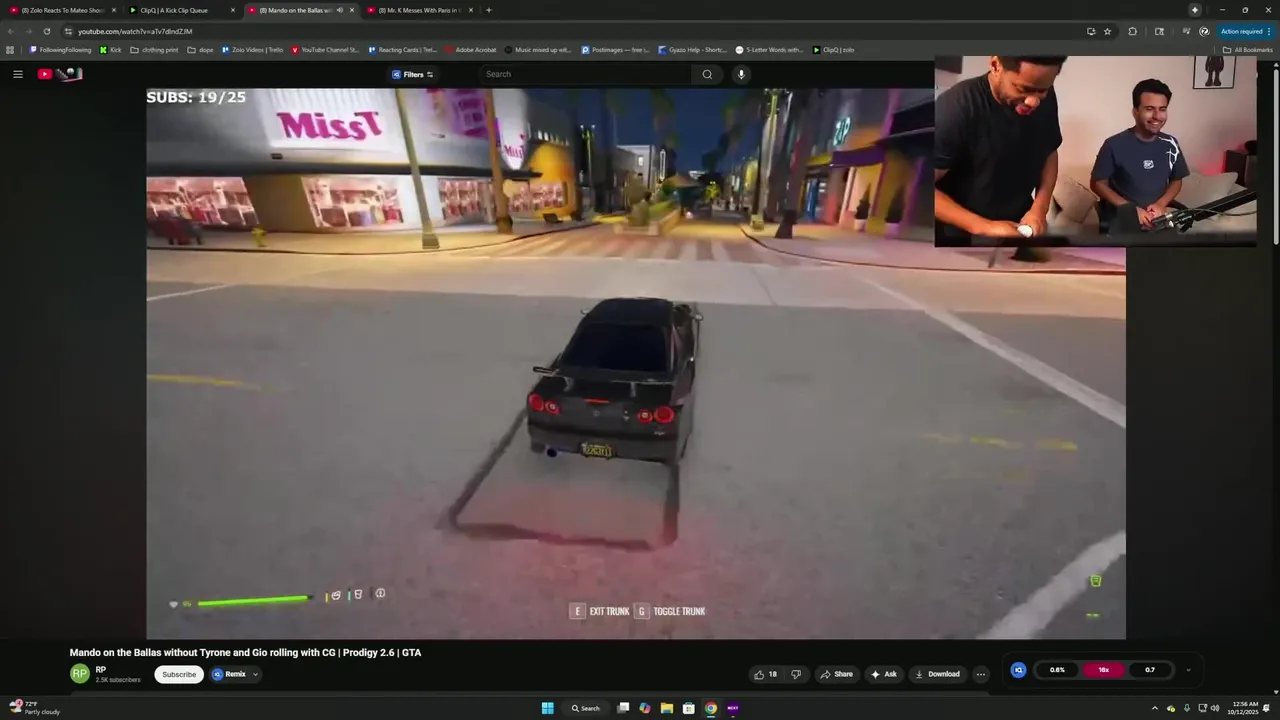The image size is (1280, 720).
Task: Expand the dropdown arrow beside 0.7
Action: click(x=1188, y=670)
